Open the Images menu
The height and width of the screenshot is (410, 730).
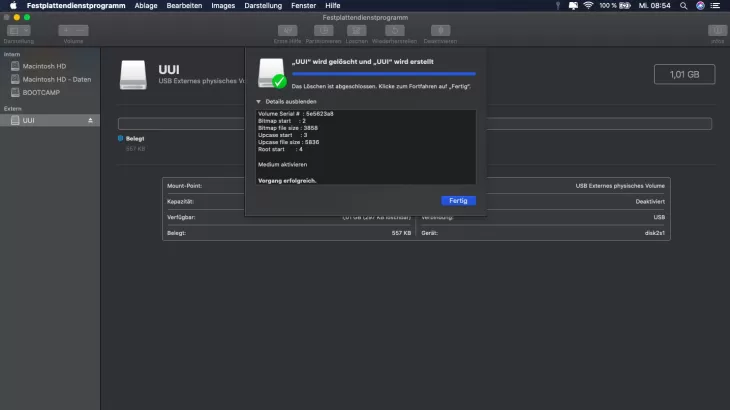point(223,5)
